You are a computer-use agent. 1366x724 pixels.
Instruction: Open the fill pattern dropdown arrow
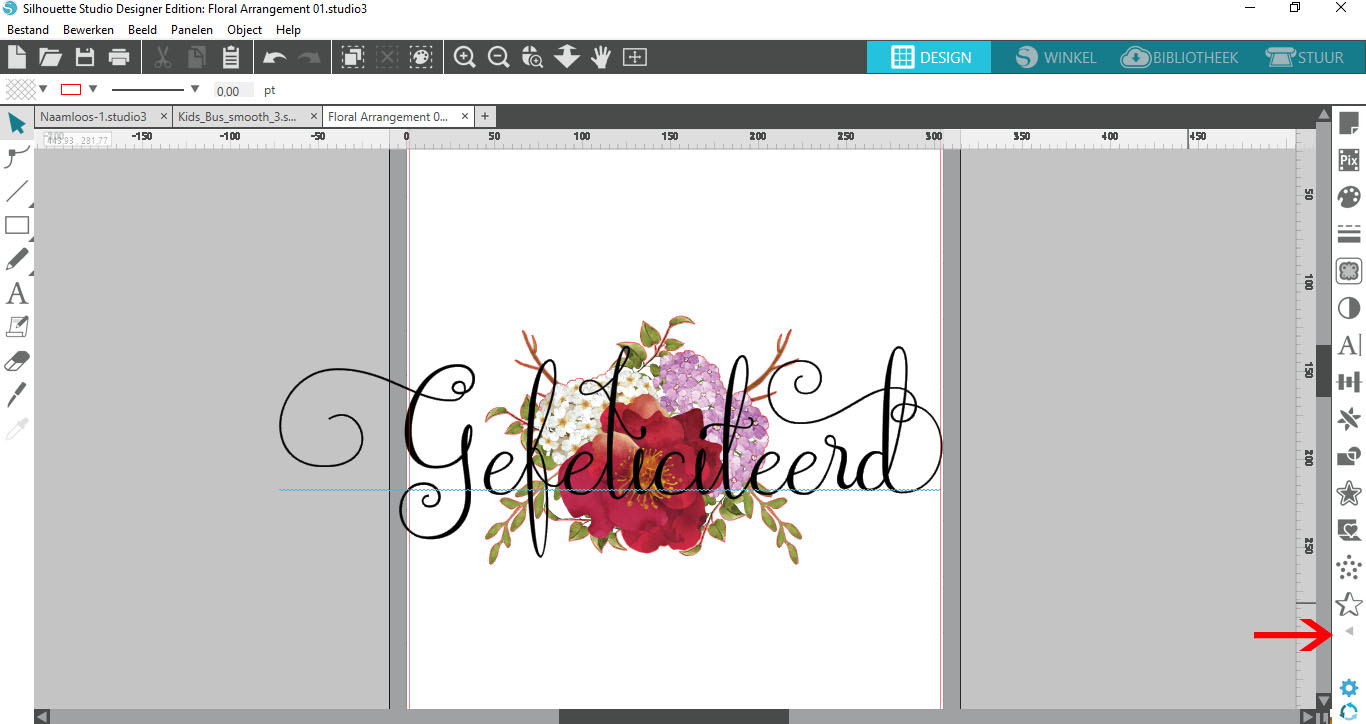coord(43,89)
